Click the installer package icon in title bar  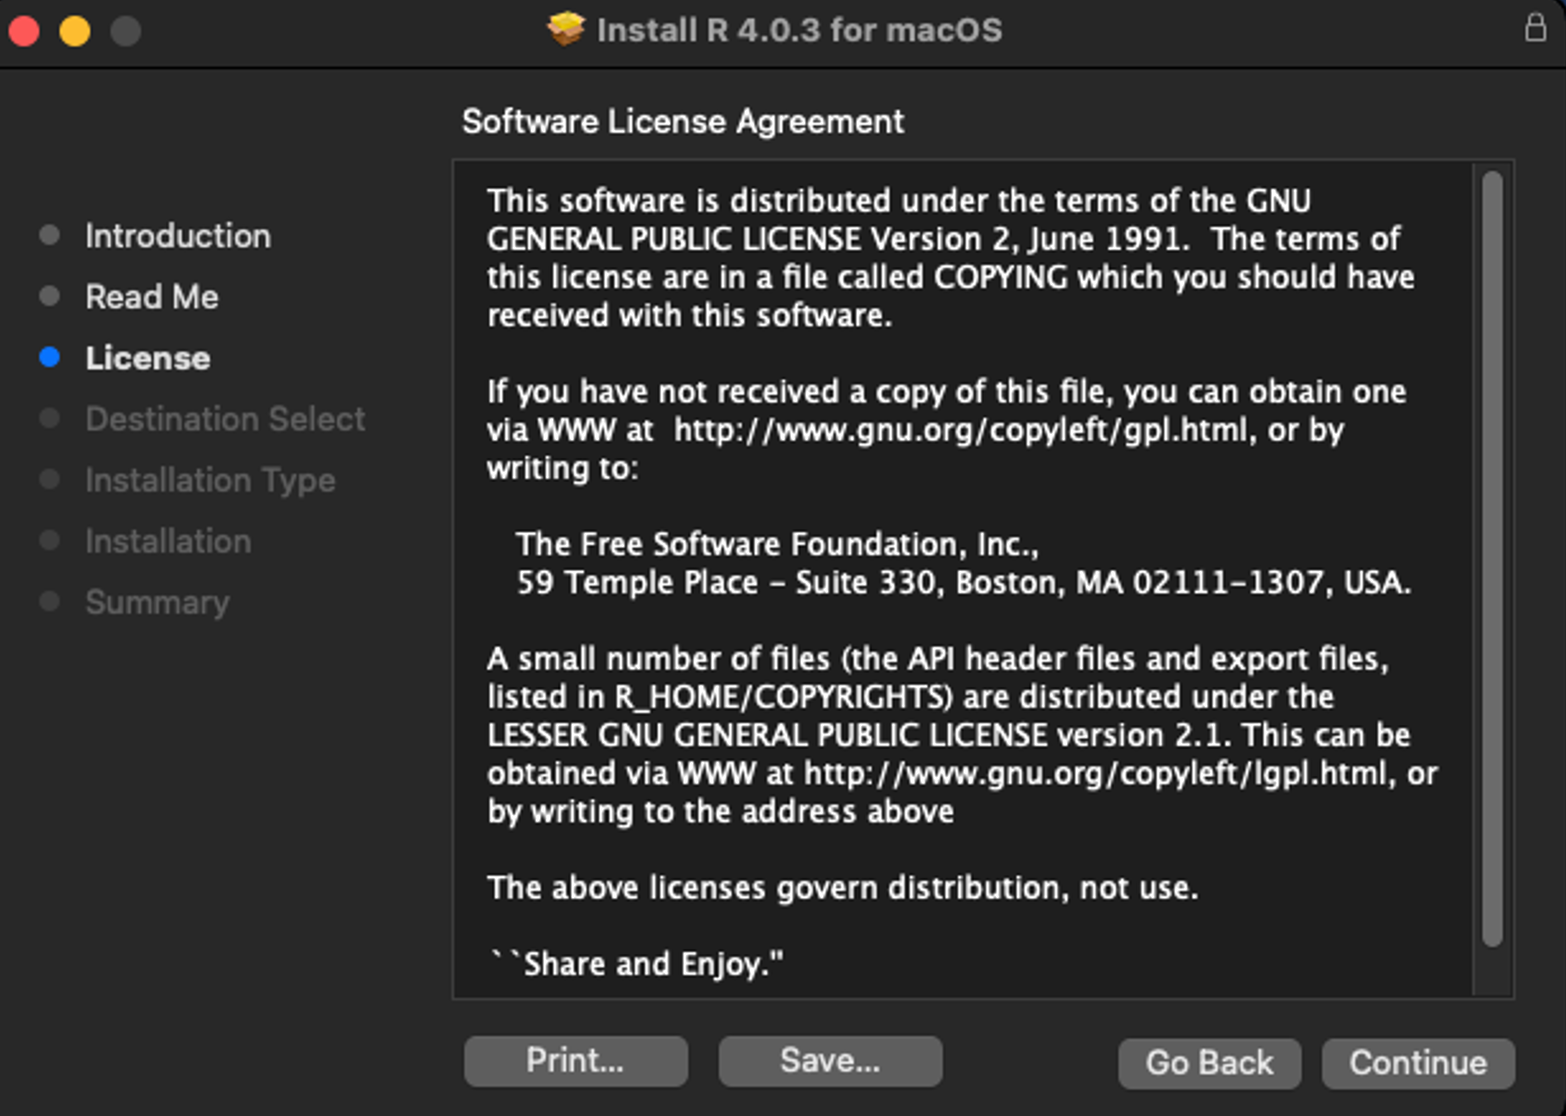pos(566,29)
